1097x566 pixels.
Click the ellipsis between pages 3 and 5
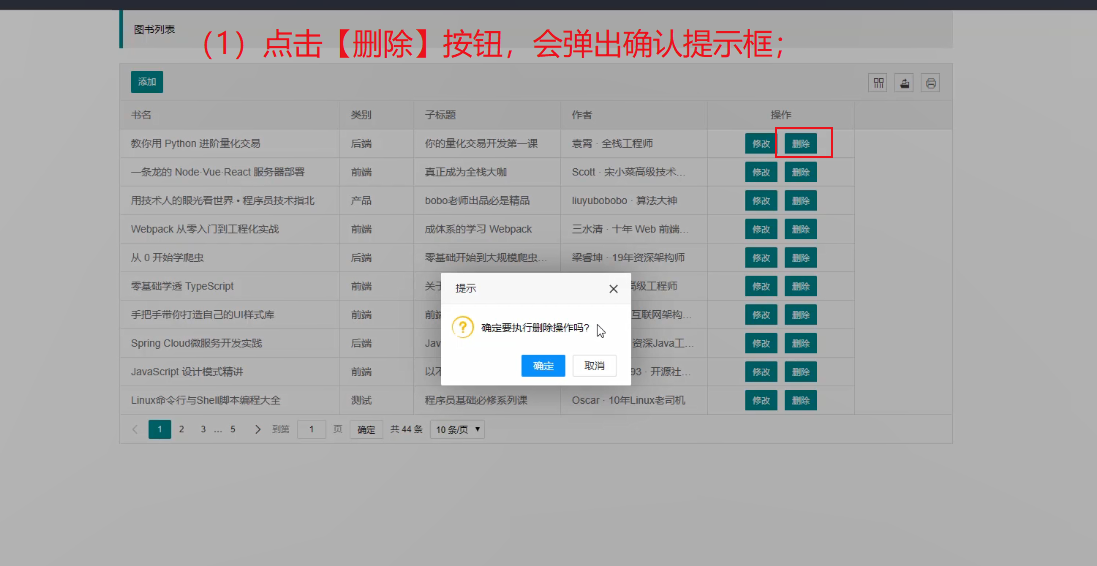coord(218,429)
